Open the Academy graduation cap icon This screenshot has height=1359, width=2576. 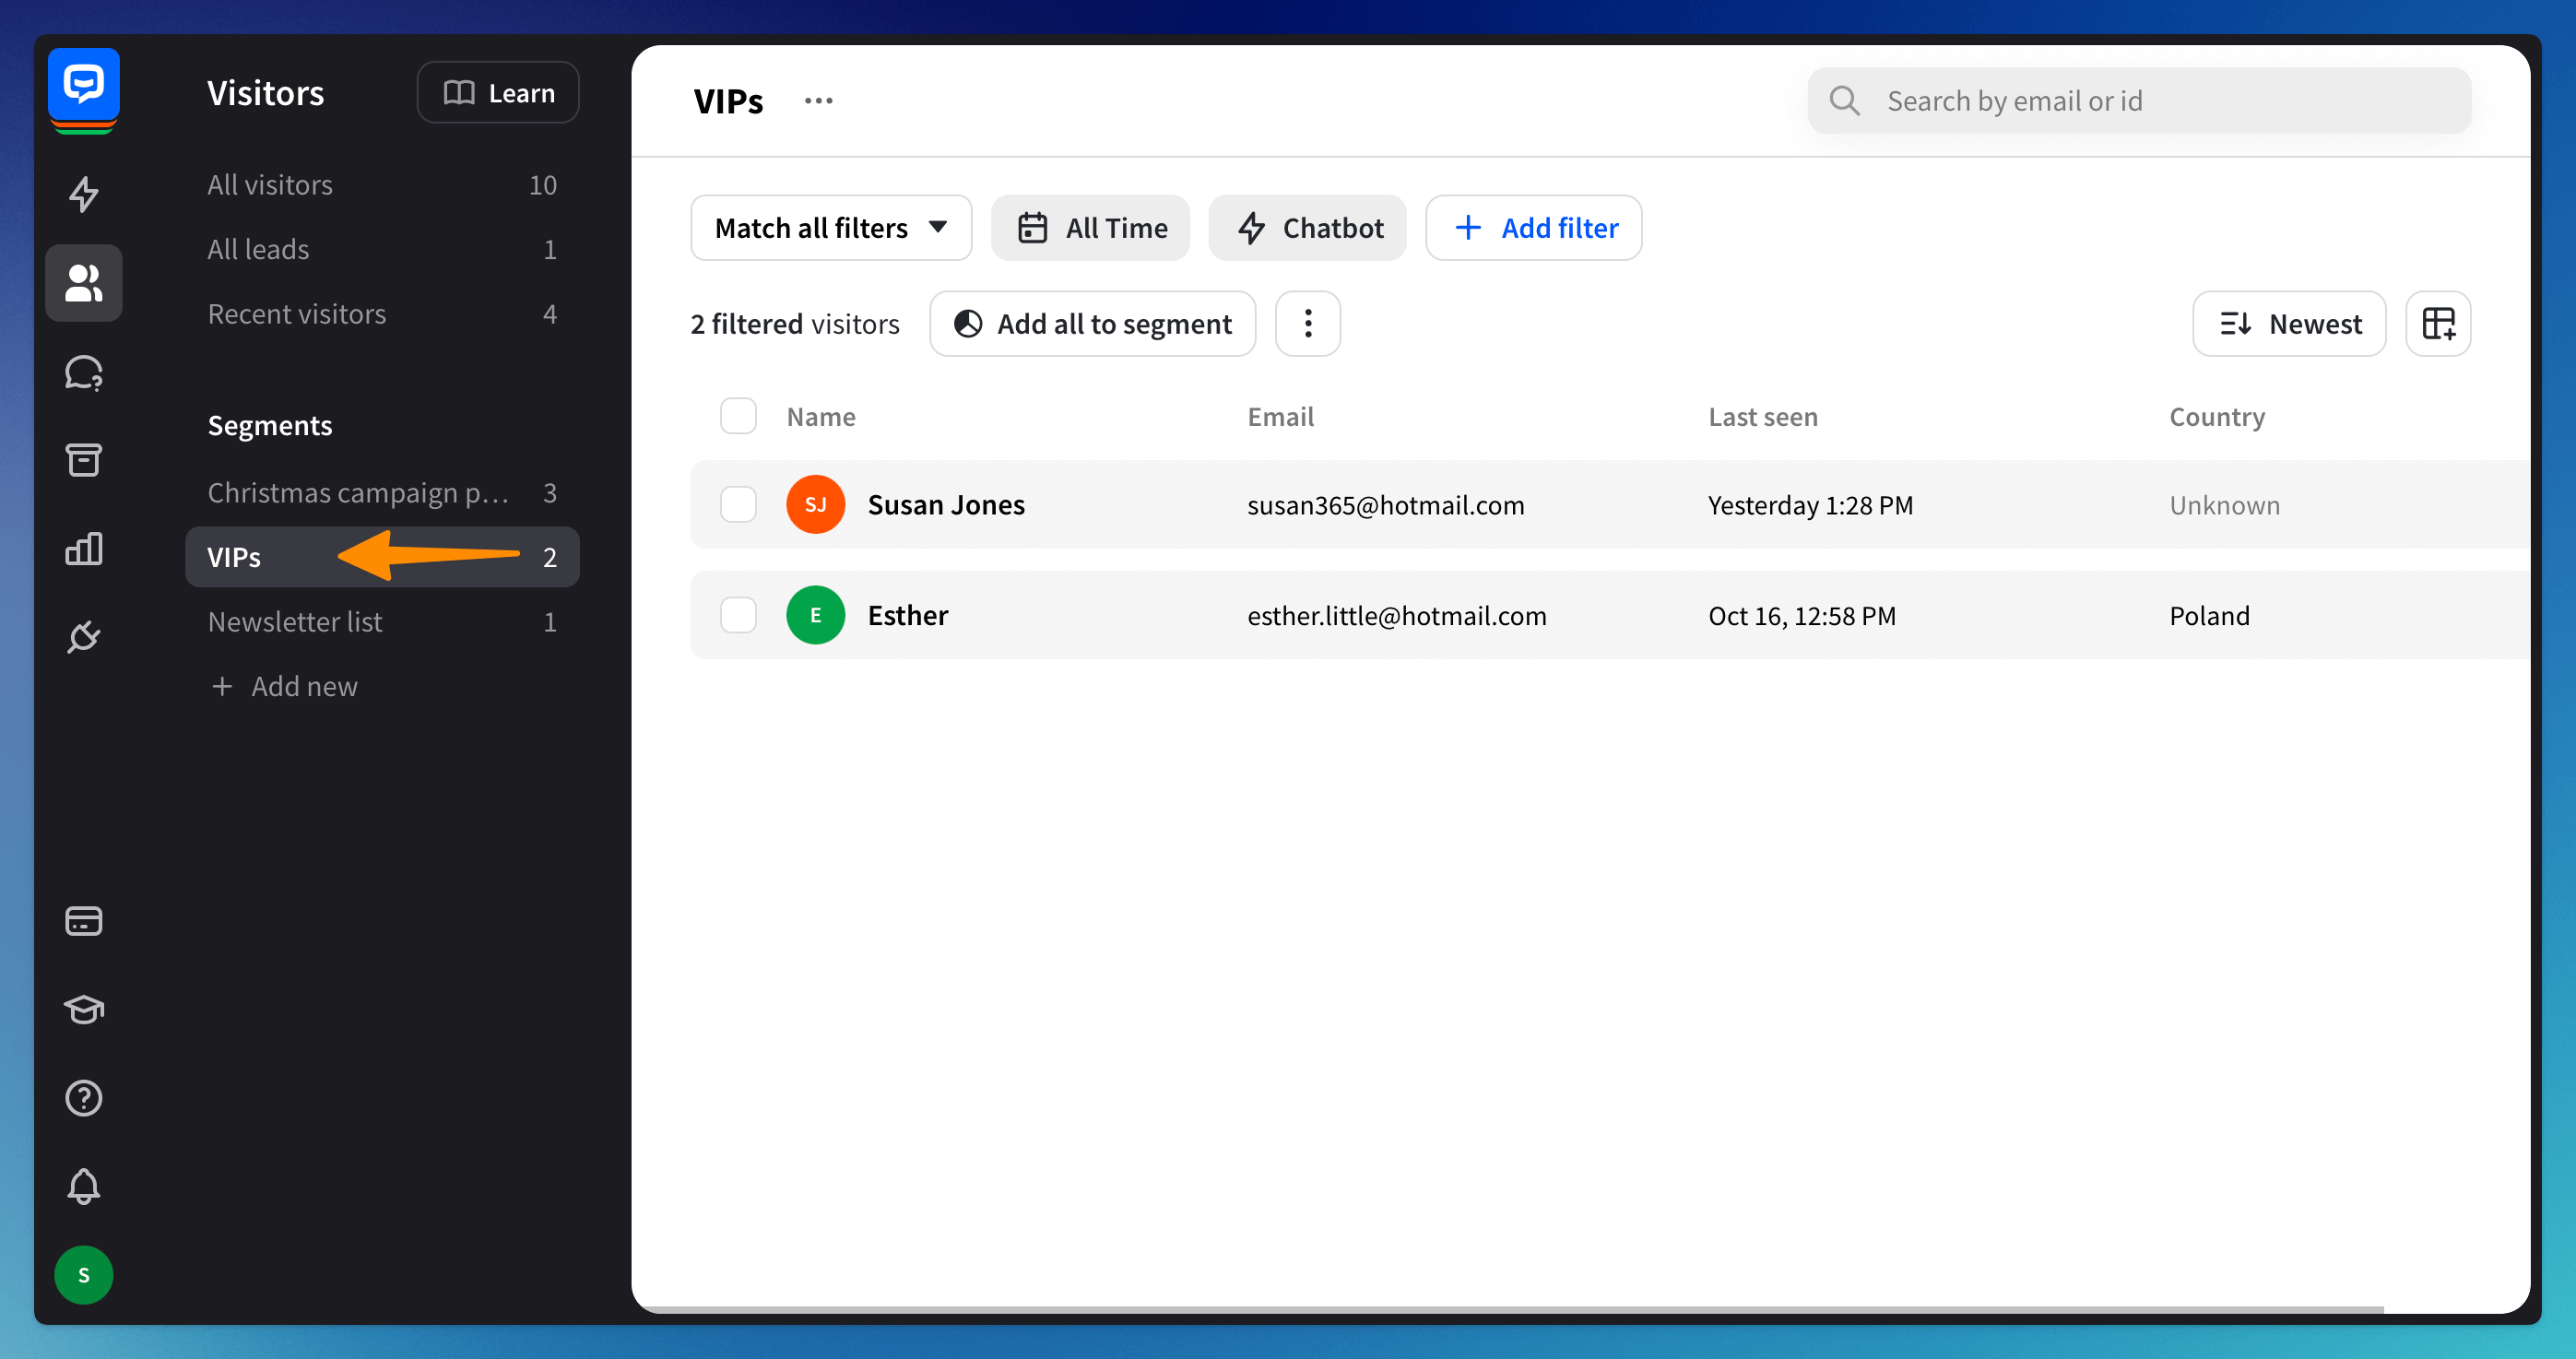tap(84, 1009)
